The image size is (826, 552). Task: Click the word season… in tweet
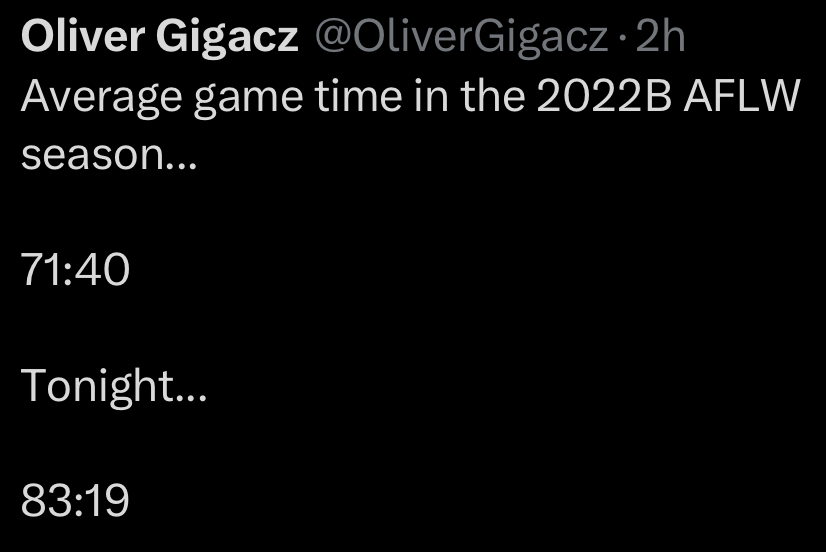click(109, 156)
